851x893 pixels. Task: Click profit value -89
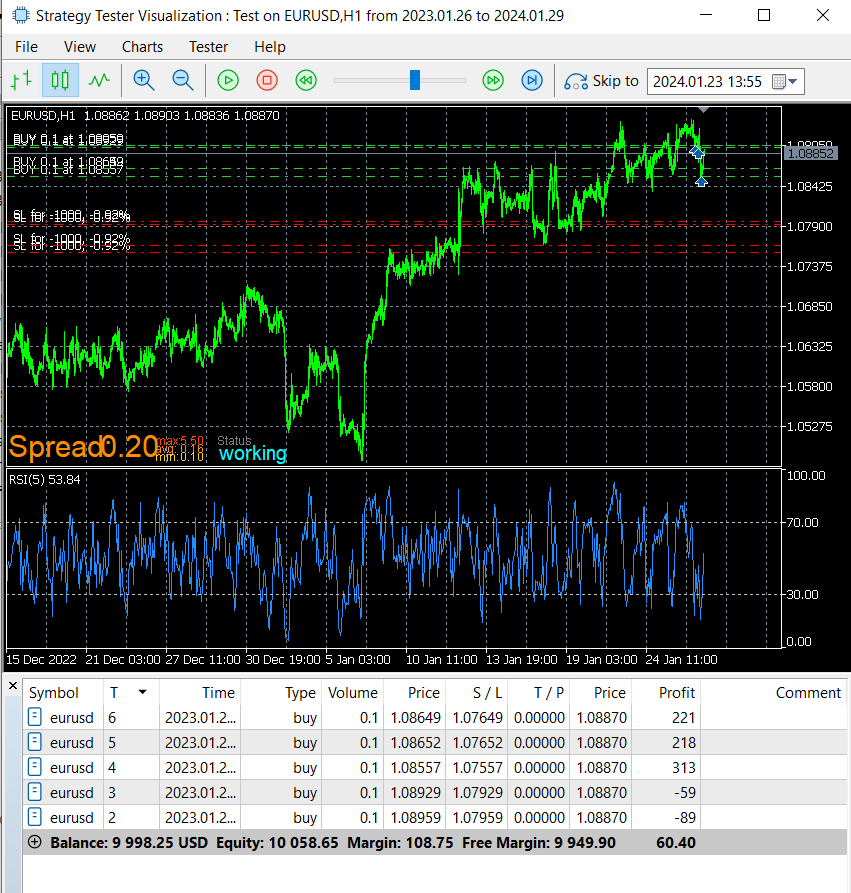click(x=685, y=818)
